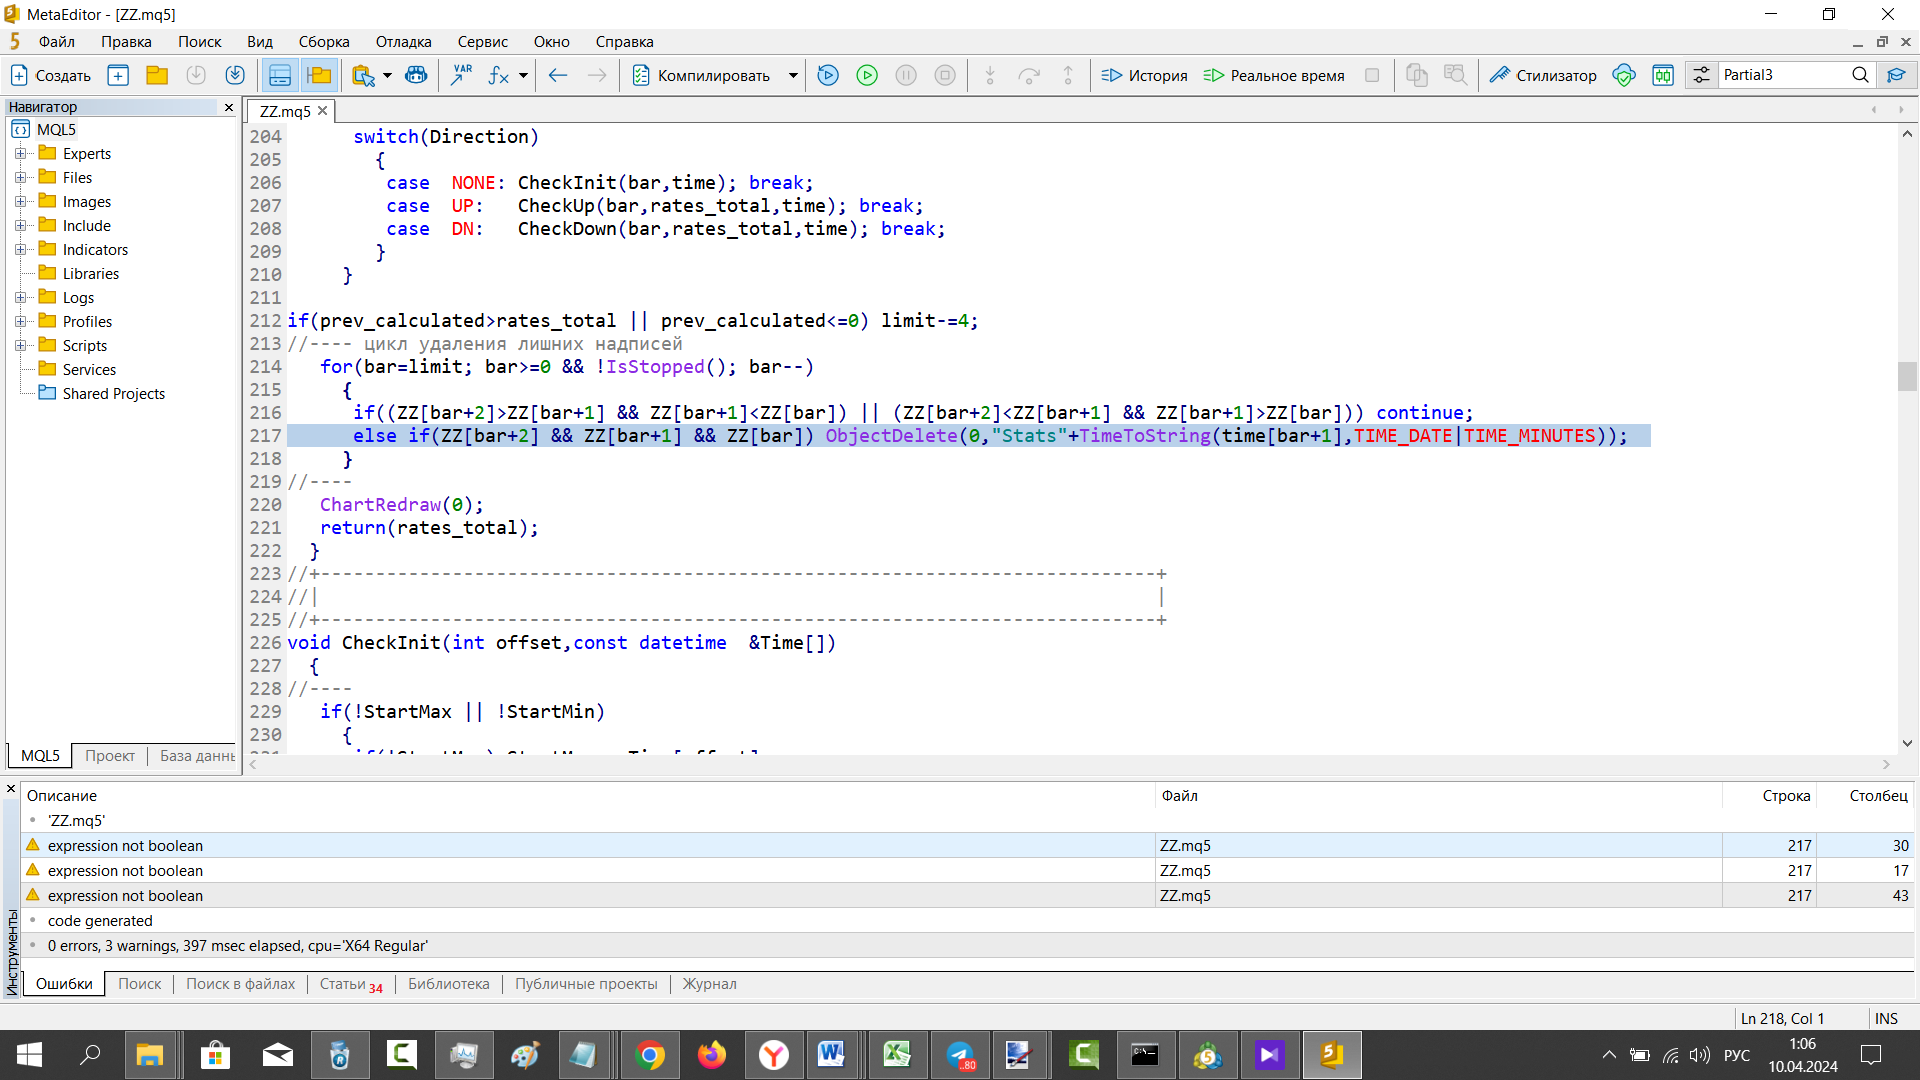Open the Компилировать dropdown arrow
Image resolution: width=1920 pixels, height=1080 pixels.
(792, 75)
